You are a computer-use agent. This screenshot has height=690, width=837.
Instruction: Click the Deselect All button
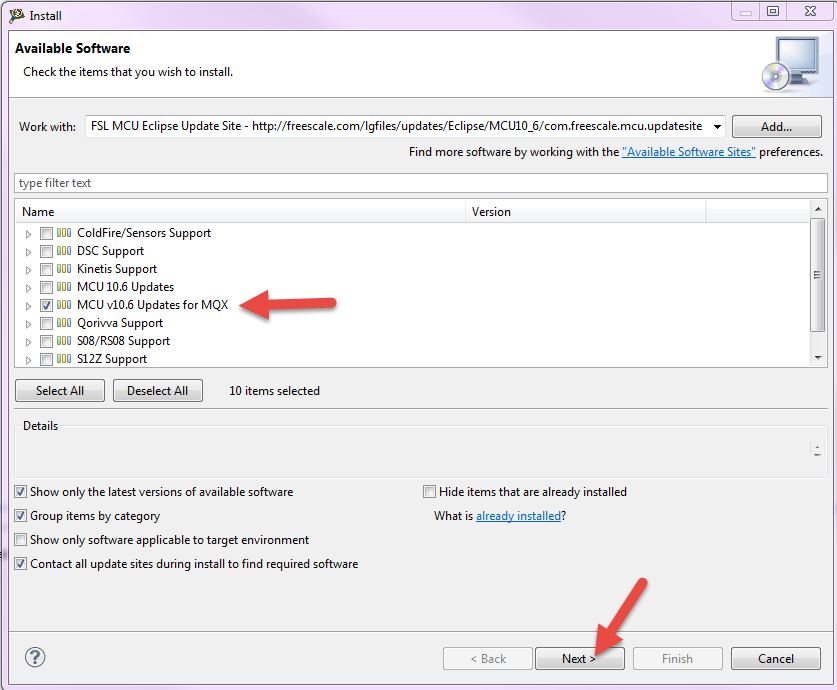157,391
